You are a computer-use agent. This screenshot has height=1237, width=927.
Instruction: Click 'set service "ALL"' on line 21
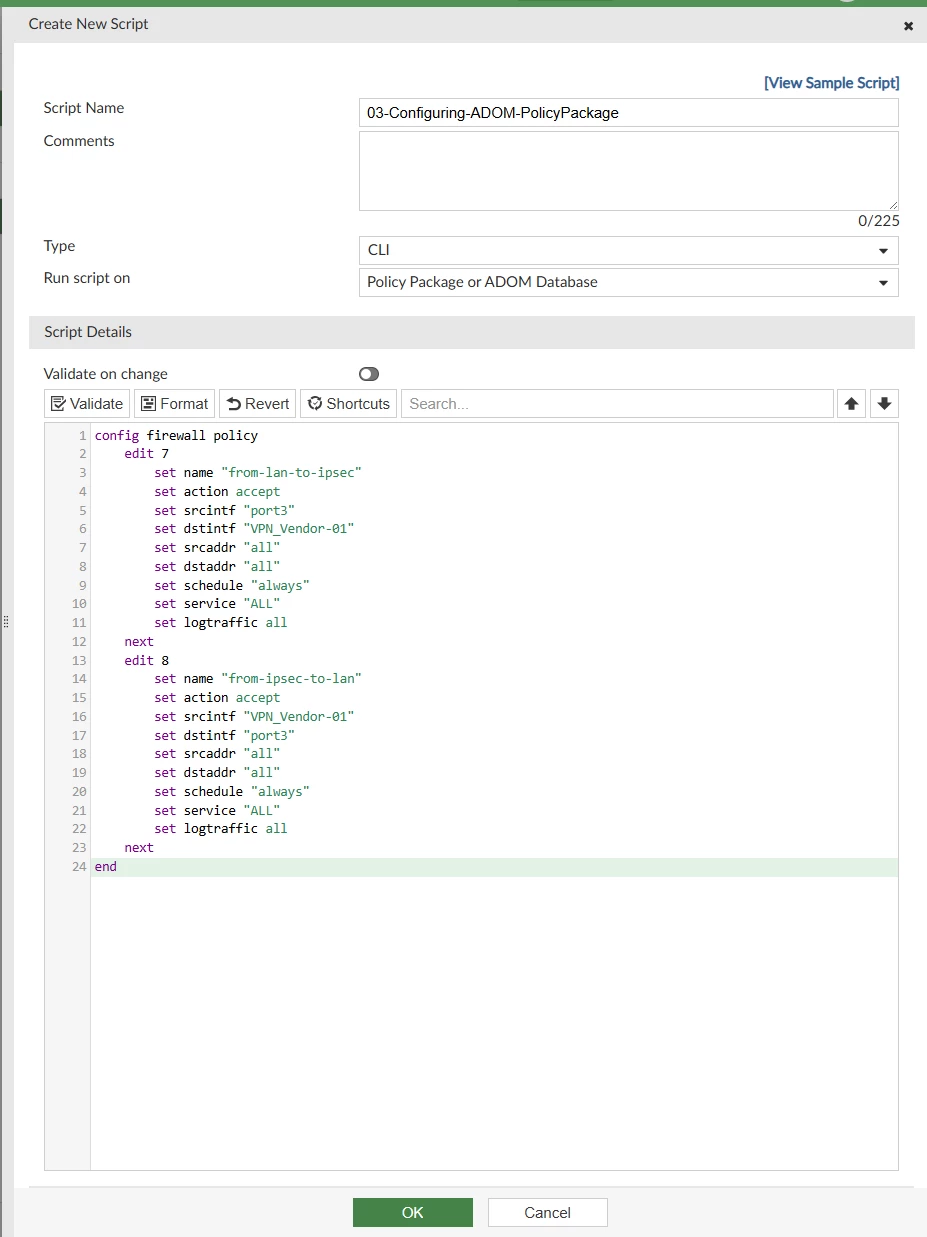pos(217,810)
